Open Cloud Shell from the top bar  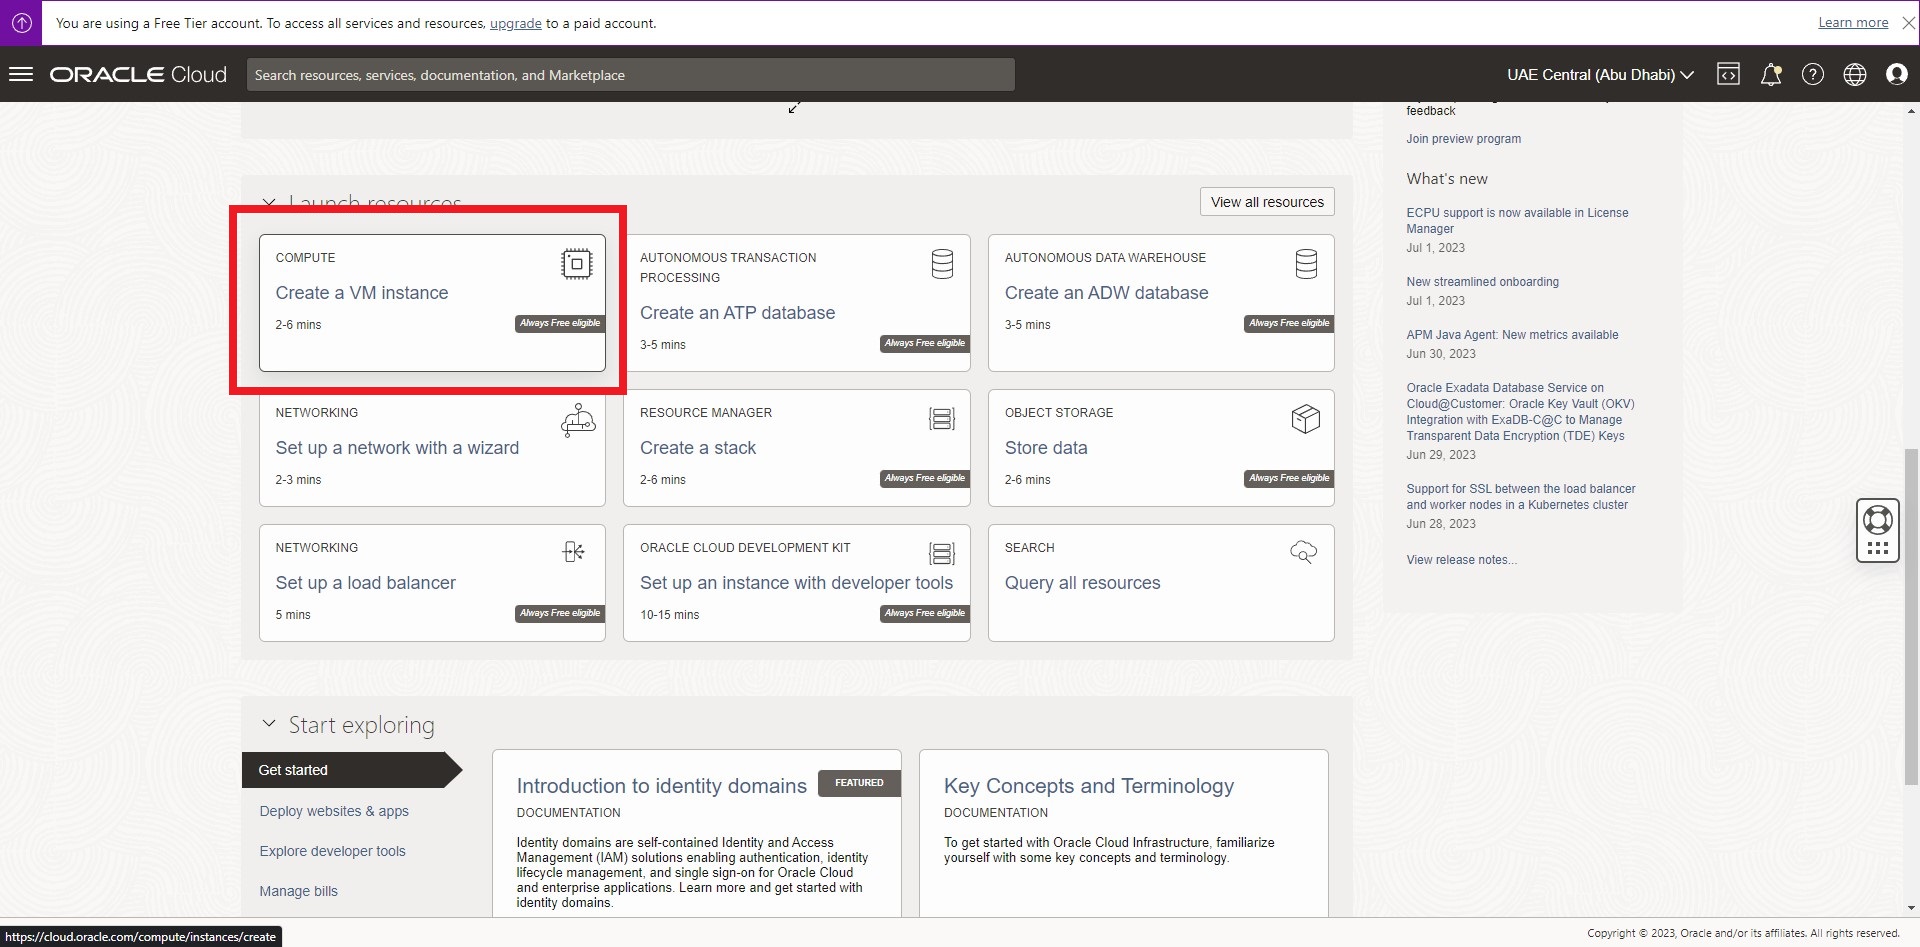pyautogui.click(x=1729, y=74)
